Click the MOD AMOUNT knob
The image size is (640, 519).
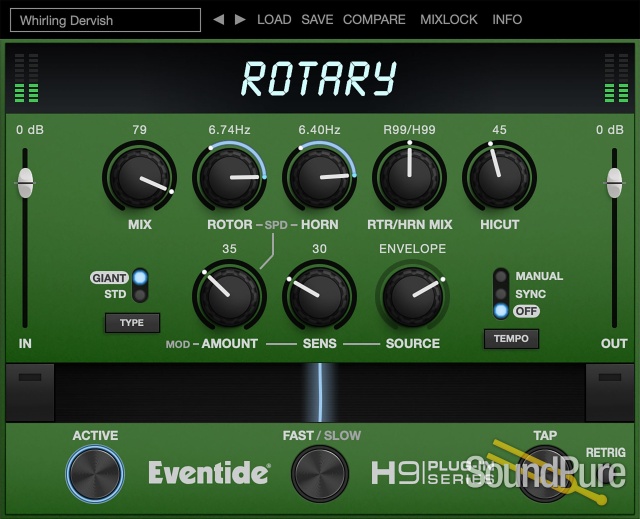229,296
